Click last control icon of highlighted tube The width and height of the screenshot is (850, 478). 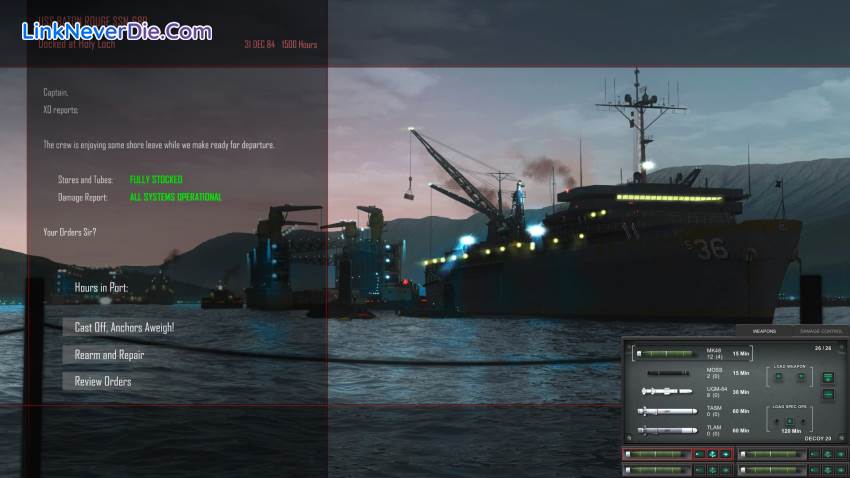click(725, 454)
